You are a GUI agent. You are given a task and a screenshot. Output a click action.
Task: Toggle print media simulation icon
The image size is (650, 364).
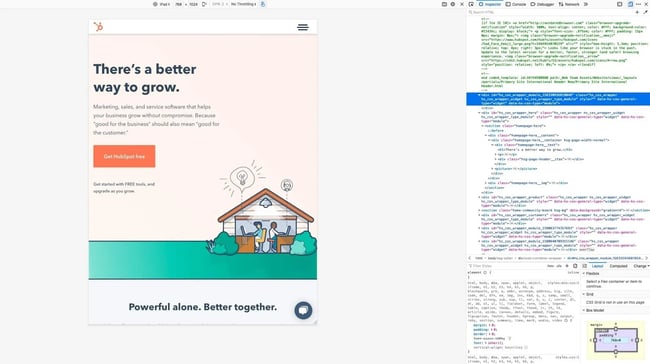coord(575,266)
